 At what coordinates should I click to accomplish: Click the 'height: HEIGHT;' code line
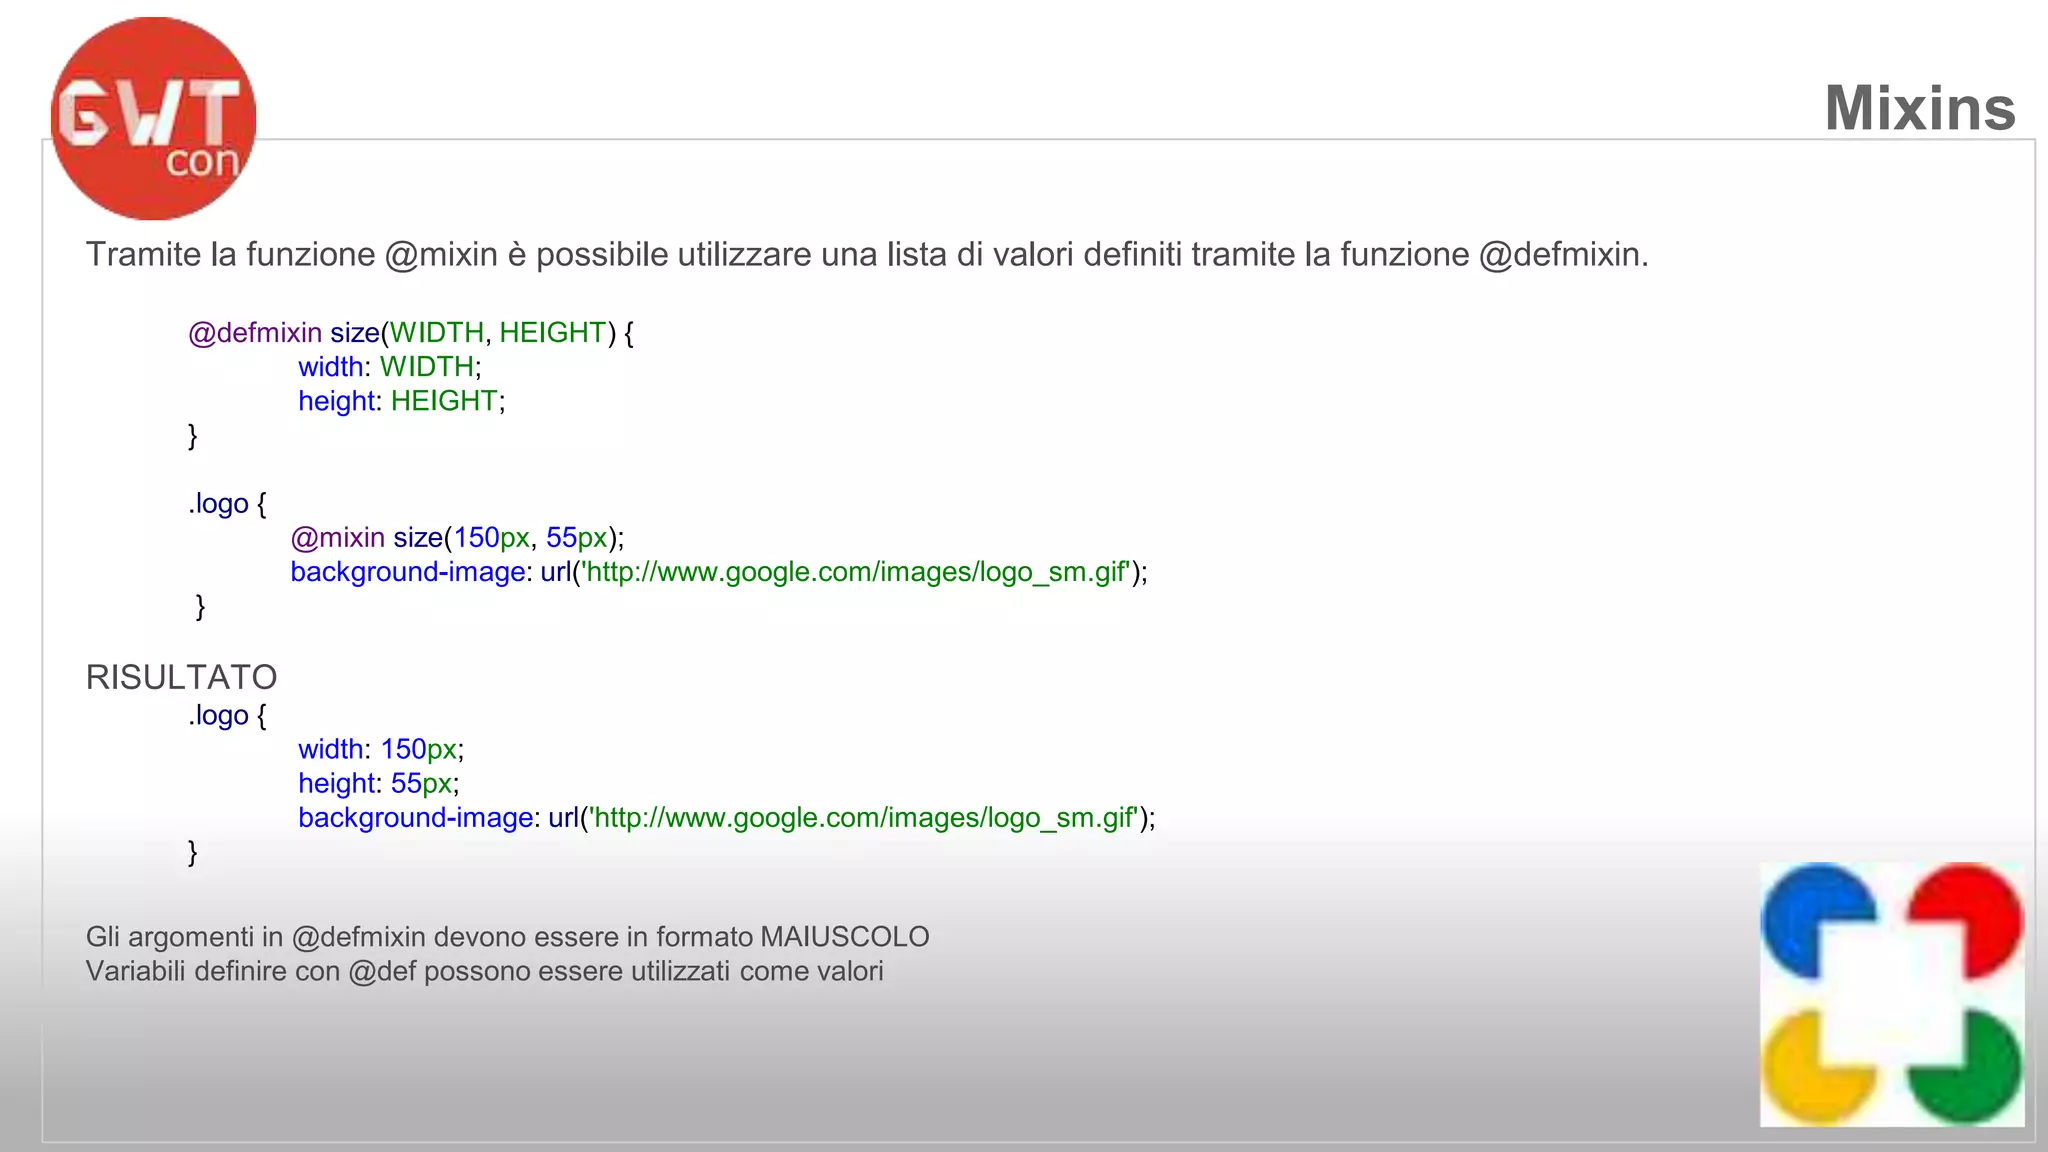tap(401, 401)
